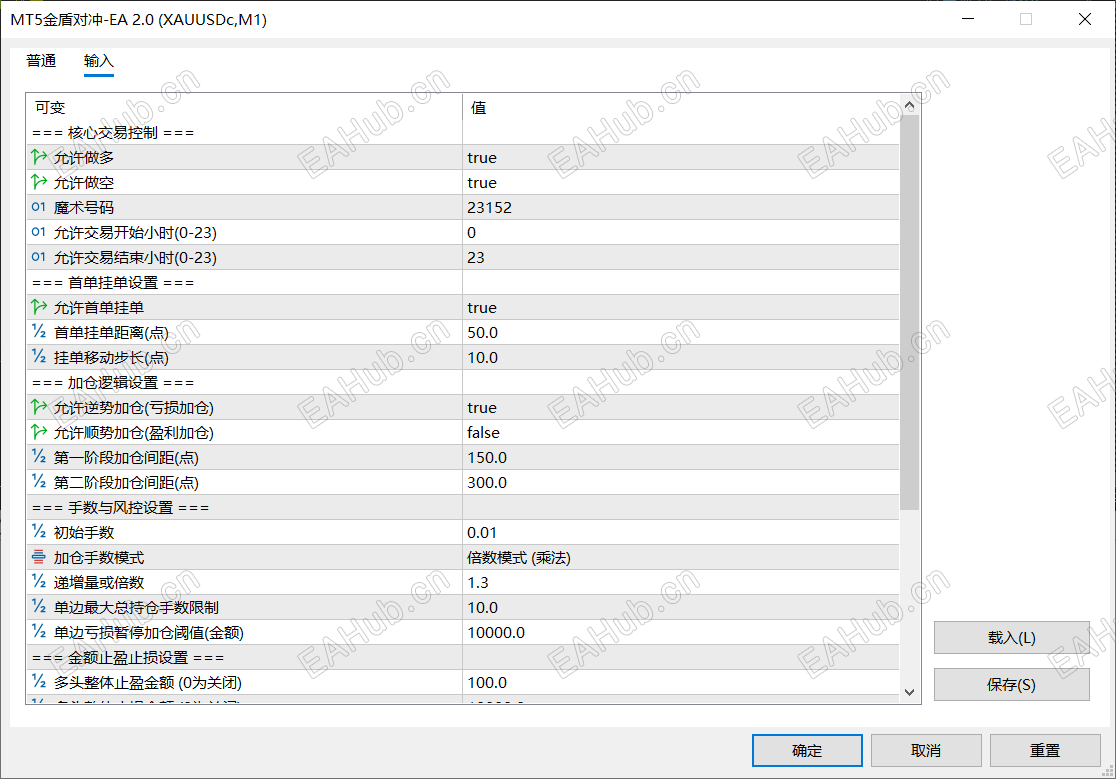Click the integer icon beside 允许交易开始小时
Viewport: 1116px width, 779px height.
(x=39, y=232)
